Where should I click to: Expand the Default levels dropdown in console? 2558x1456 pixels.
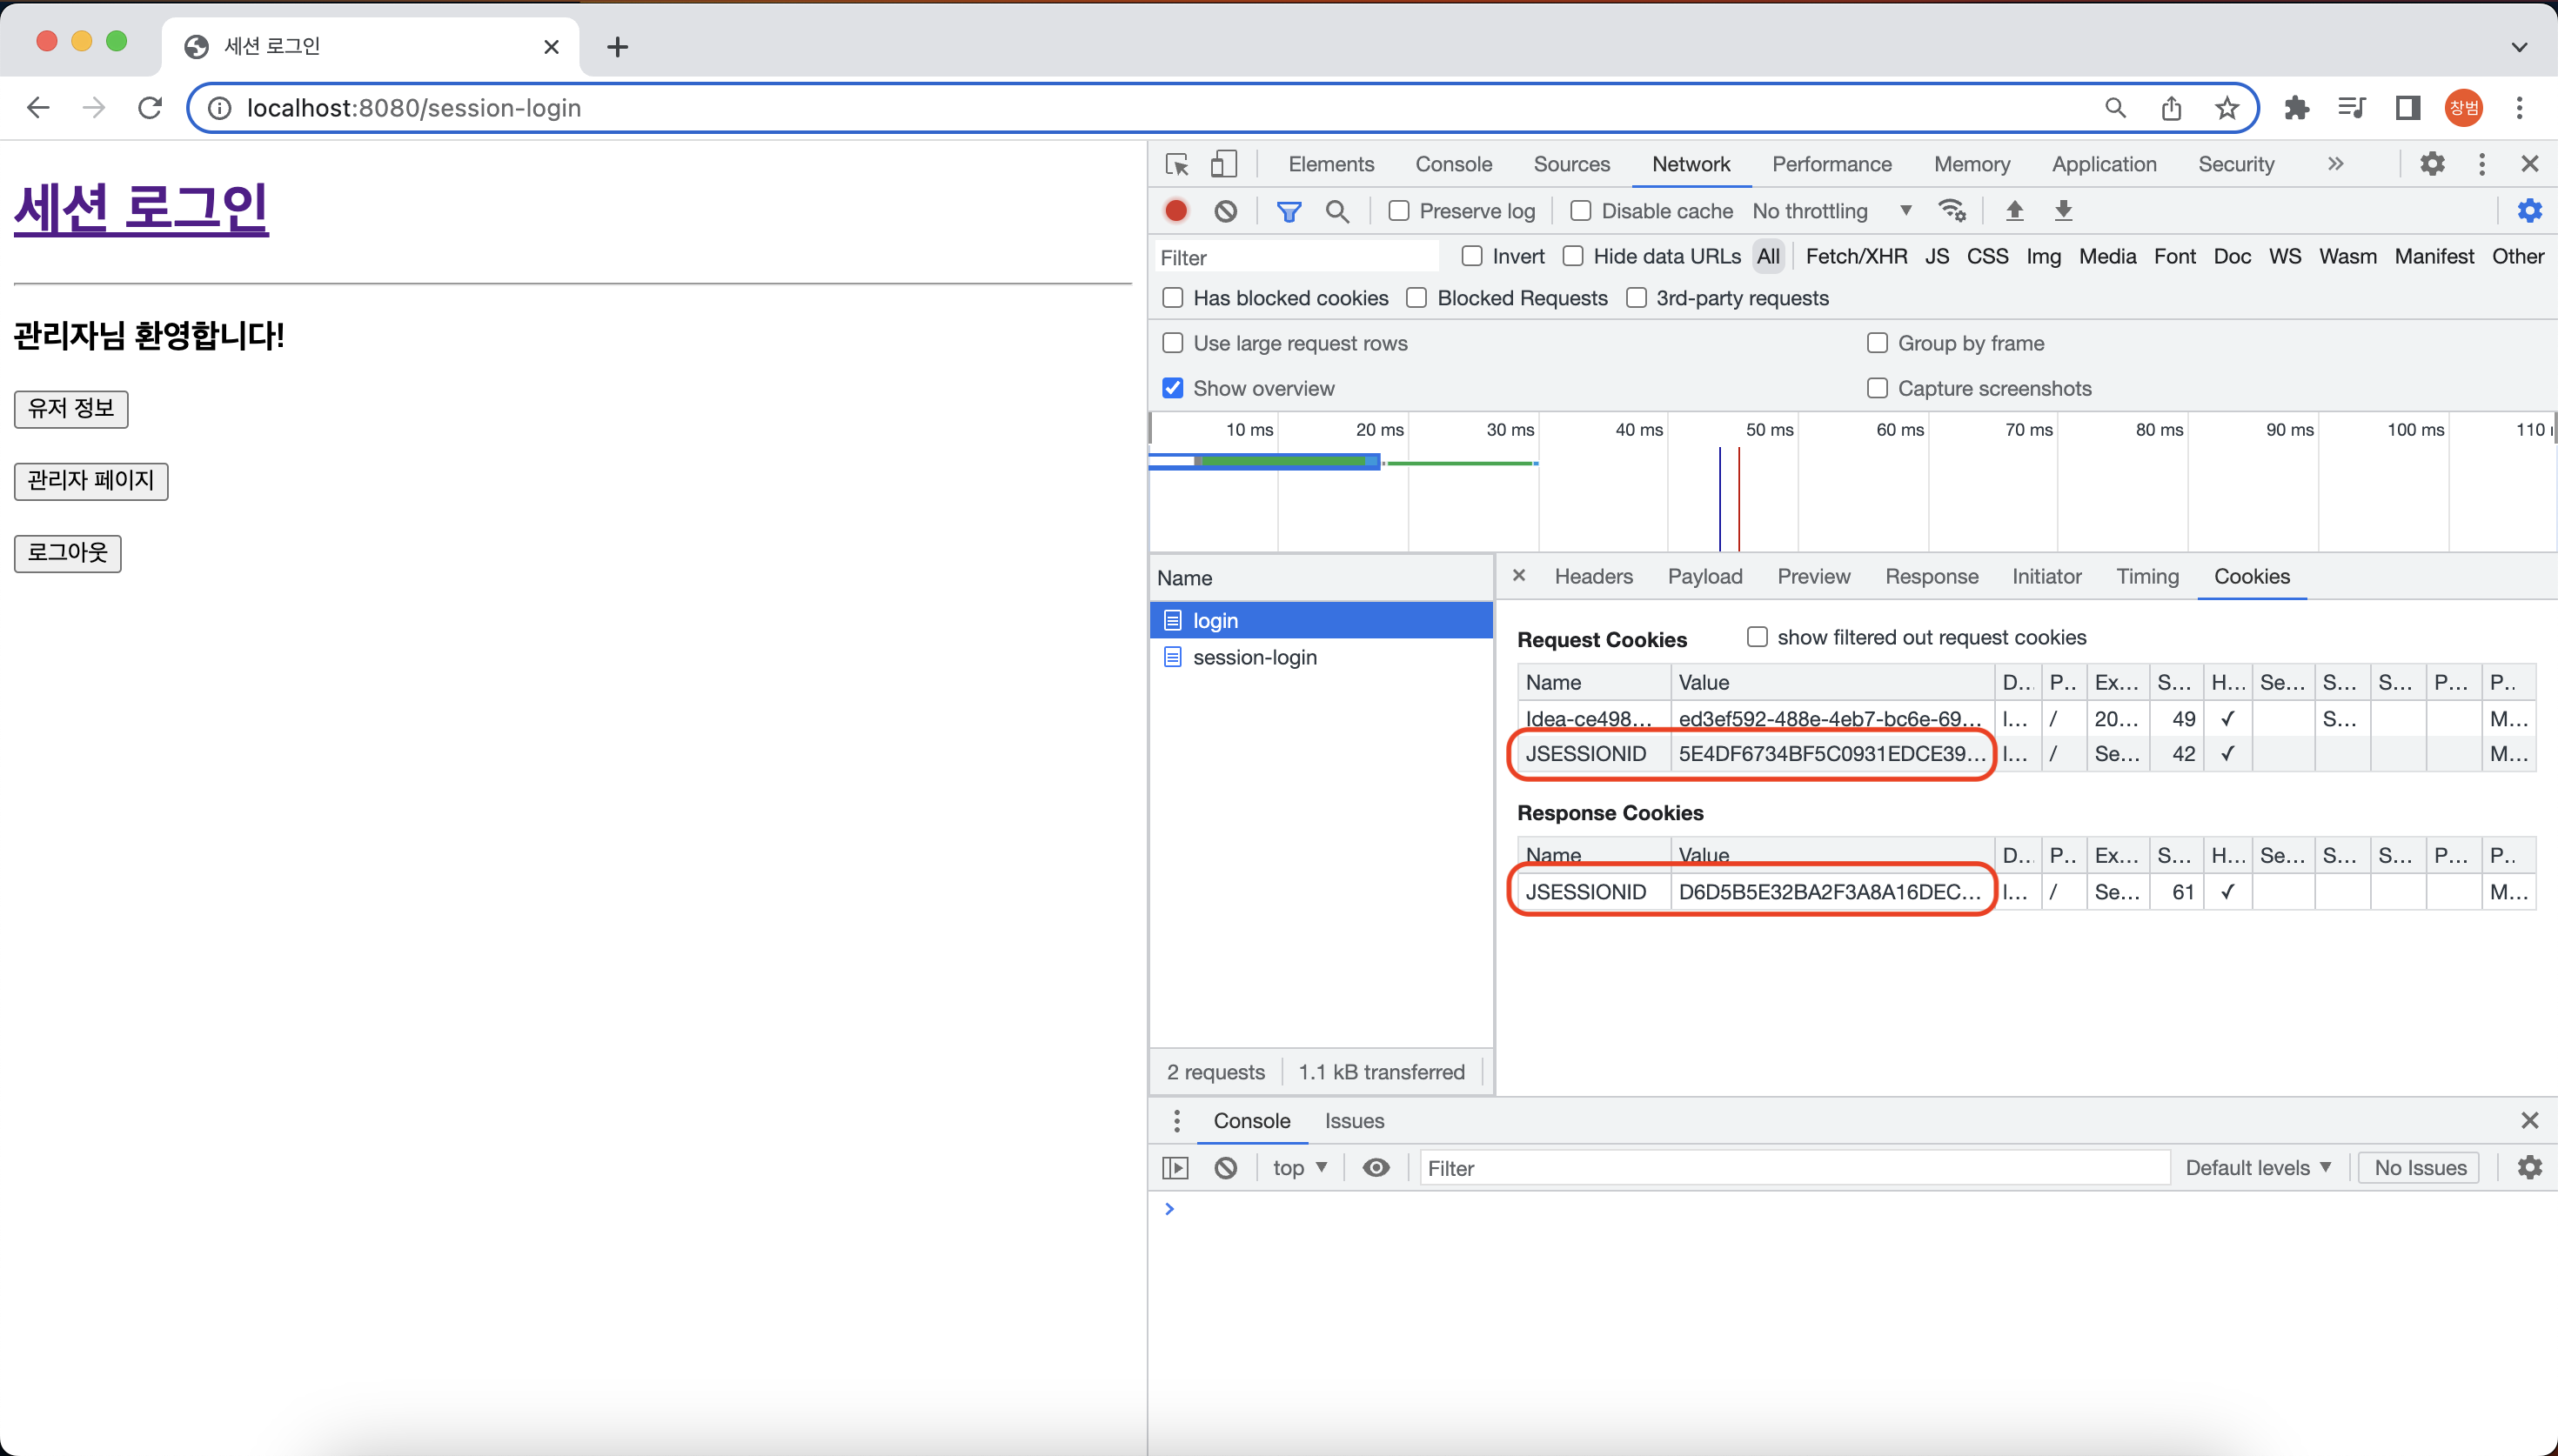tap(2257, 1167)
